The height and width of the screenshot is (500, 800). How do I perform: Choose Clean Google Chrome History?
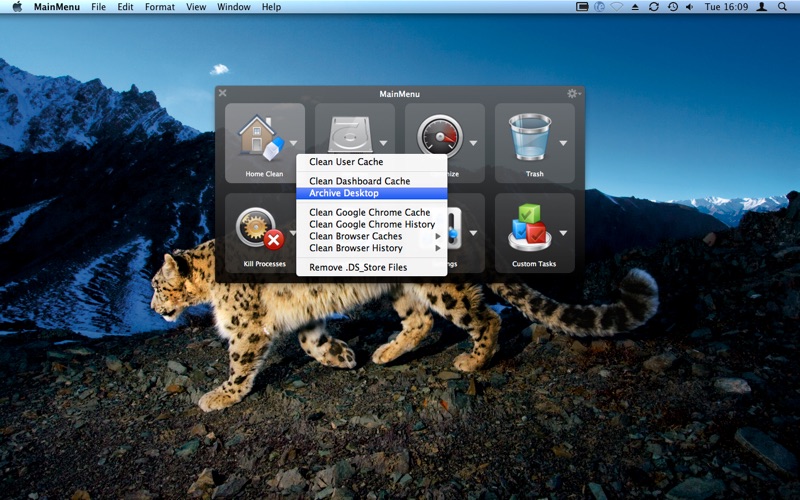pyautogui.click(x=371, y=224)
